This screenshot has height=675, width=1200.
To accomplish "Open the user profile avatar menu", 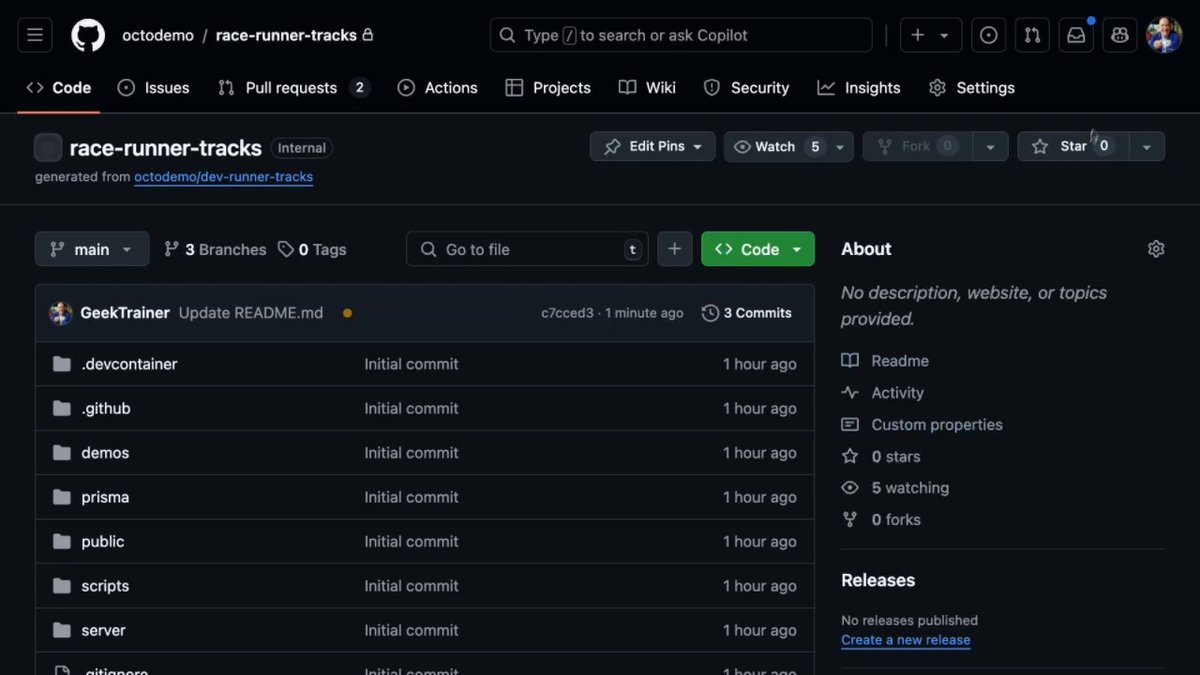I will [1164, 35].
